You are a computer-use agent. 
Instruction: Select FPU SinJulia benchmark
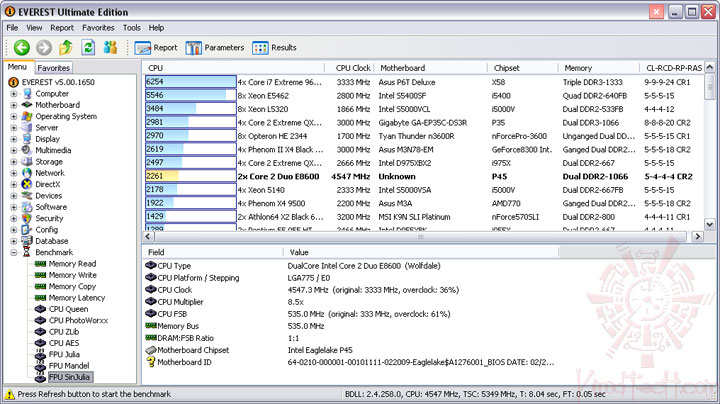click(69, 377)
